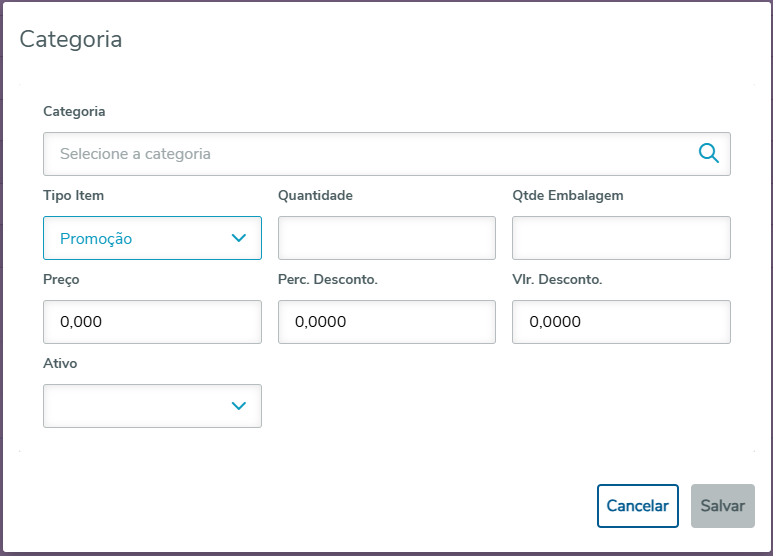Click the 'Perc. Desconto.' field label

pyautogui.click(x=327, y=280)
